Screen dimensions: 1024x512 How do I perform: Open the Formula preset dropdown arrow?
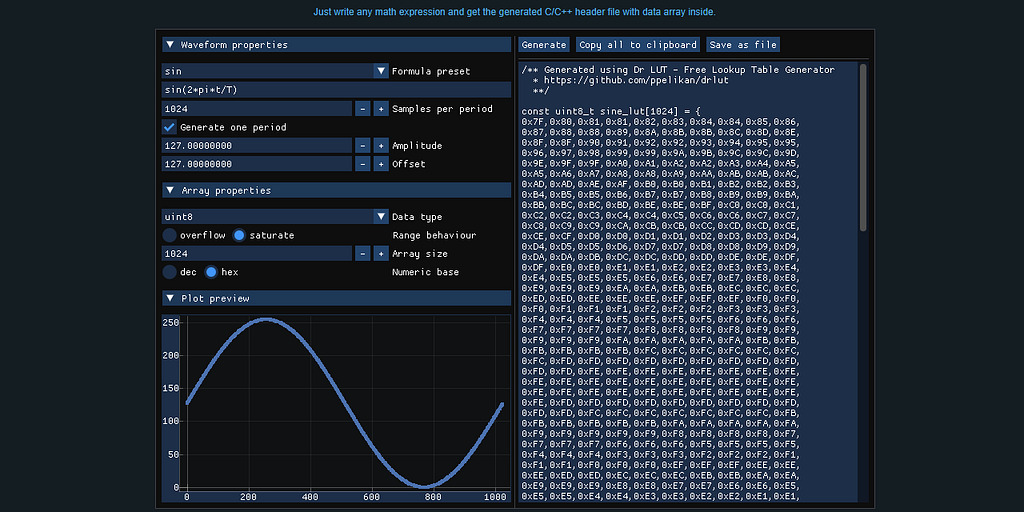pos(381,71)
